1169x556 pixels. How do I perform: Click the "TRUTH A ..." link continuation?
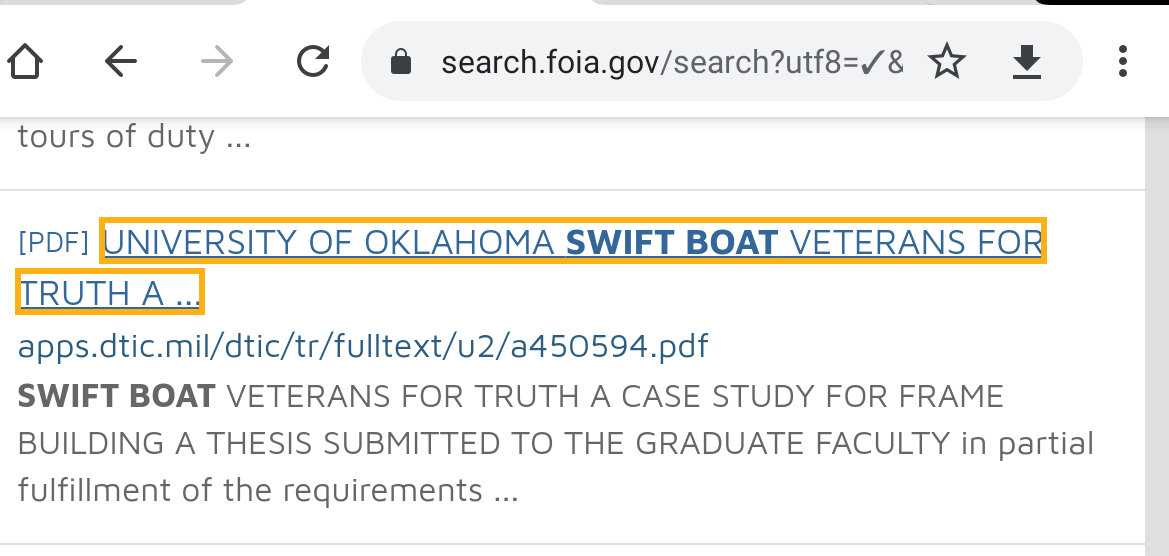tap(110, 293)
